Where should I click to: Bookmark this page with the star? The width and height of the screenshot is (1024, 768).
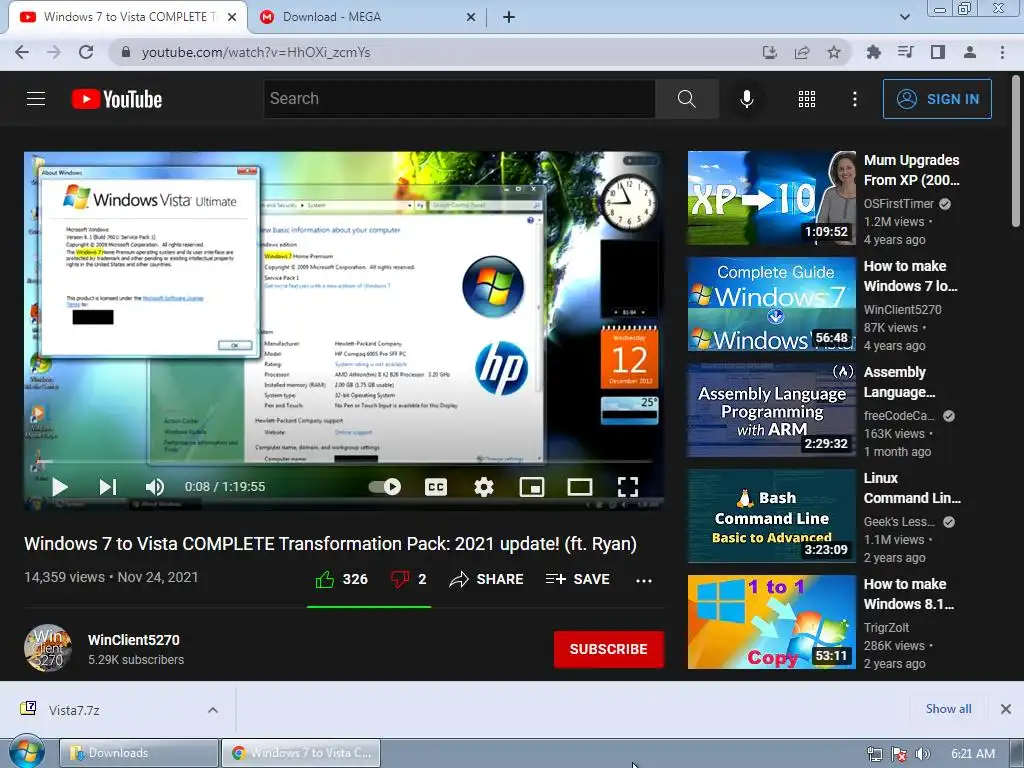(x=834, y=52)
